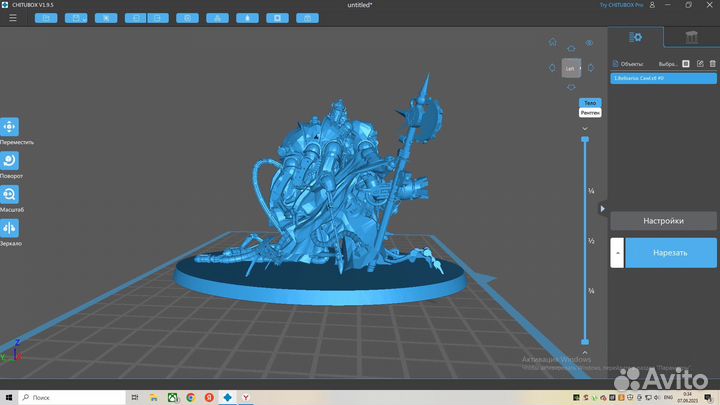Click the auto-layout toolbar button

218,18
